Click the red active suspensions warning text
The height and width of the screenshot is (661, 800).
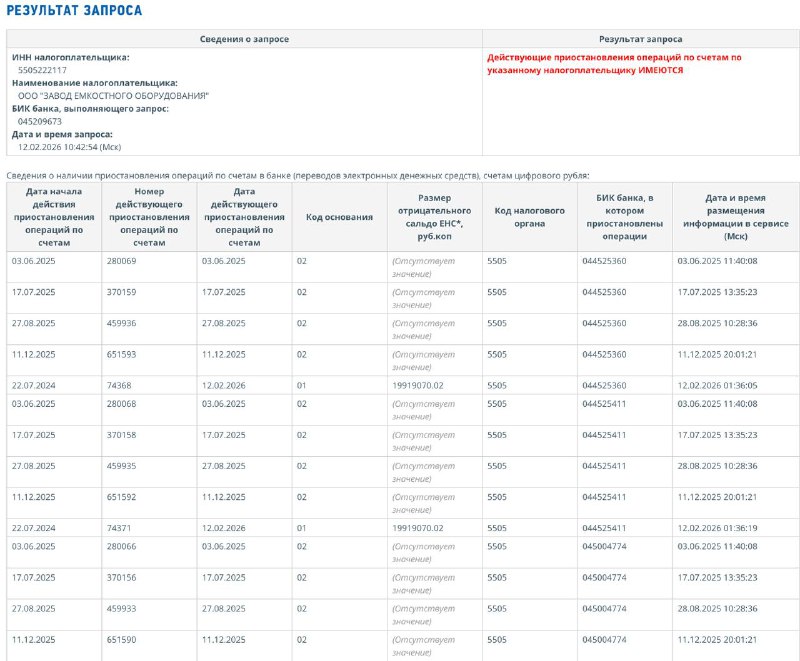tap(614, 64)
